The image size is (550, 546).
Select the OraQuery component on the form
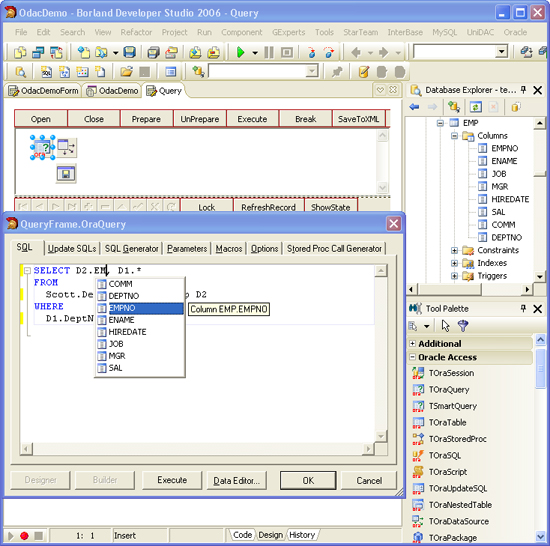click(x=42, y=148)
